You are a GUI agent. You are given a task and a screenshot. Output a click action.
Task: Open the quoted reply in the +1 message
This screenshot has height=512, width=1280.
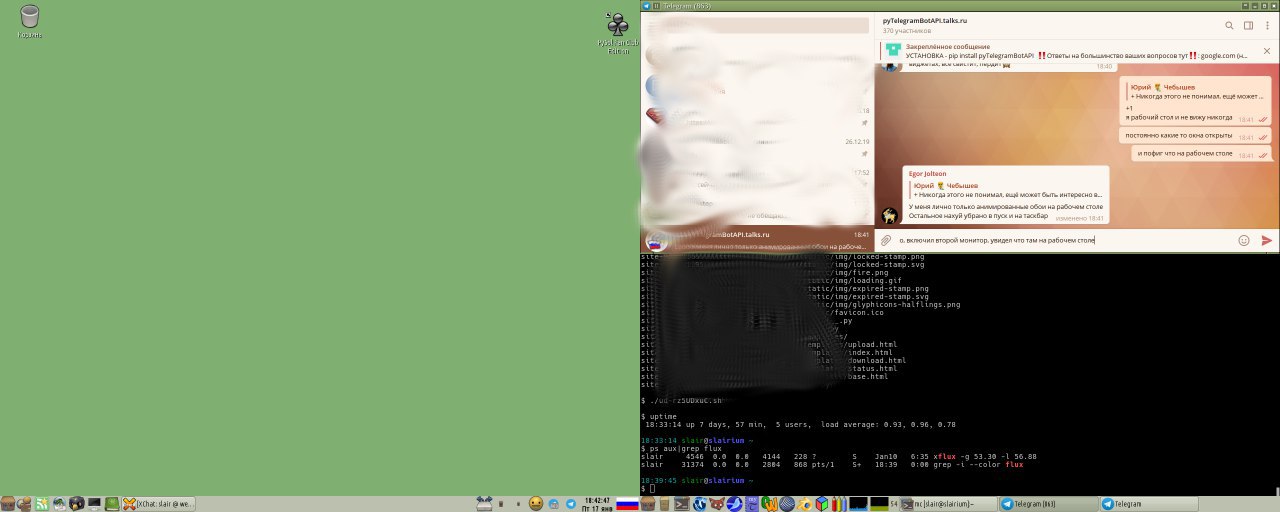coord(1195,91)
